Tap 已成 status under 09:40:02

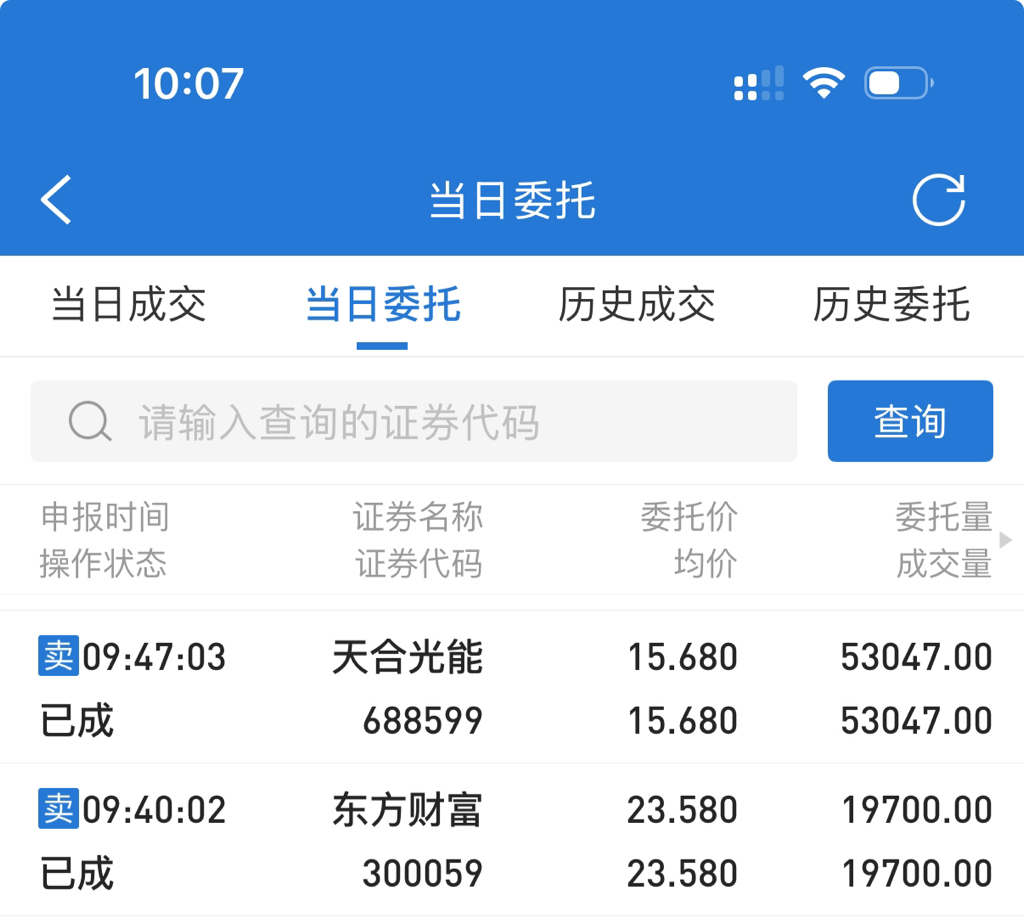[x=77, y=874]
